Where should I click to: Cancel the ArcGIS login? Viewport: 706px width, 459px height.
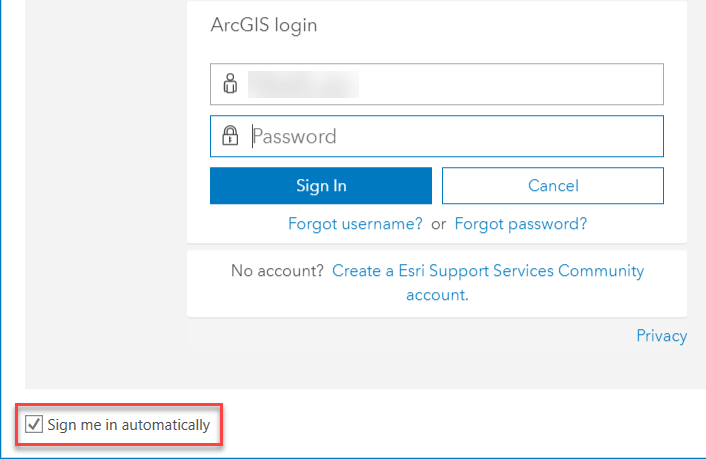tap(553, 186)
